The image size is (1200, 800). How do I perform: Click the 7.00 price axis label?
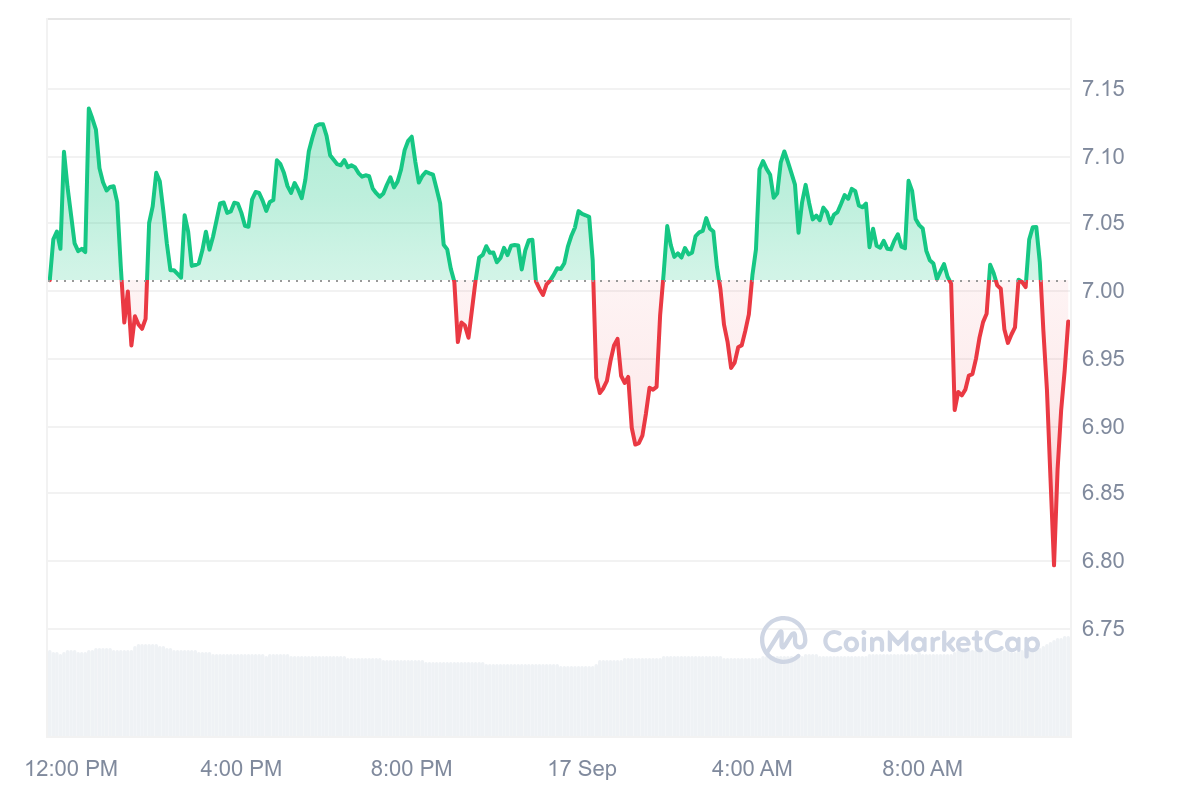[1103, 291]
